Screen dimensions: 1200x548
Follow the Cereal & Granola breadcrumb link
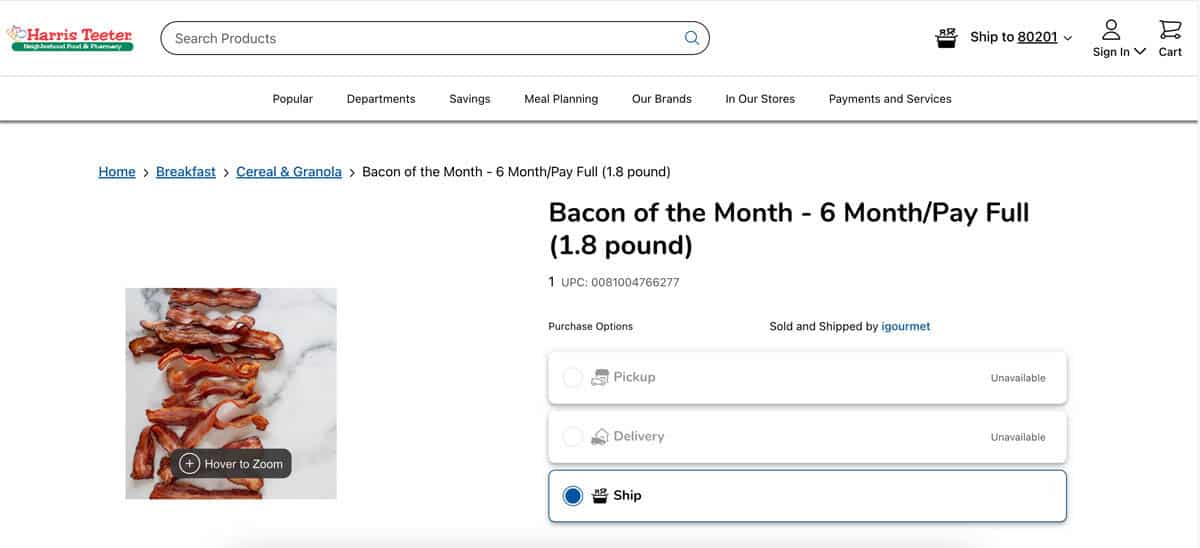tap(289, 172)
